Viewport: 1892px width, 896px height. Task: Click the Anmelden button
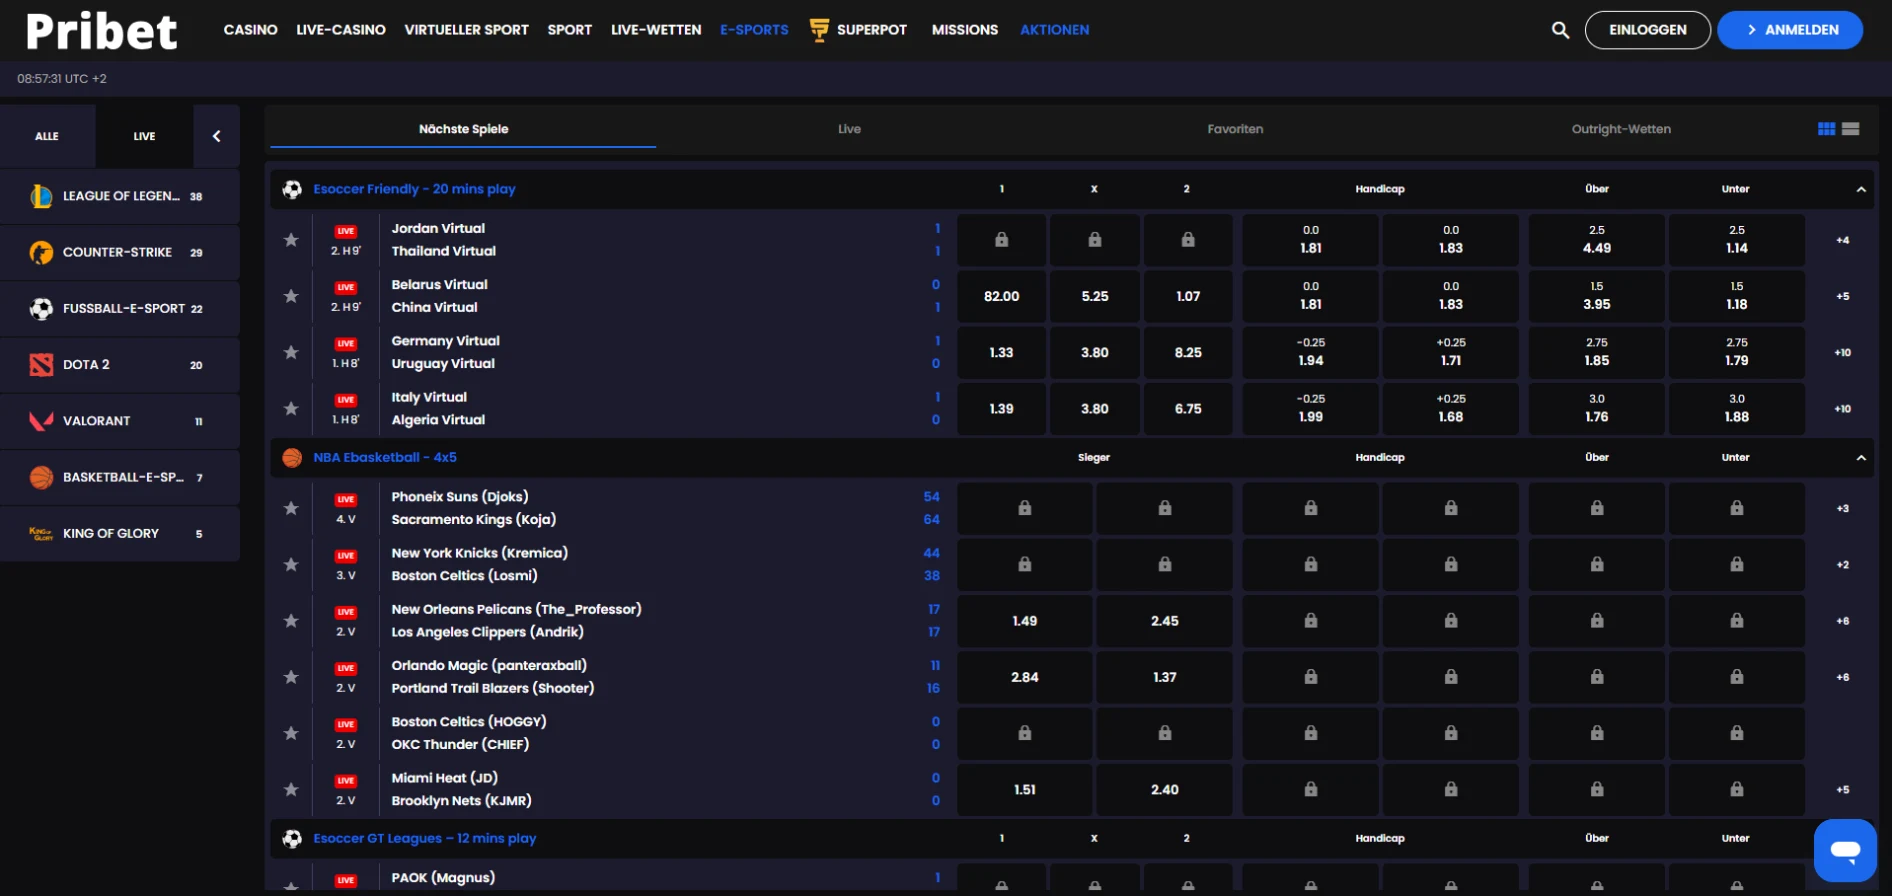click(x=1790, y=30)
